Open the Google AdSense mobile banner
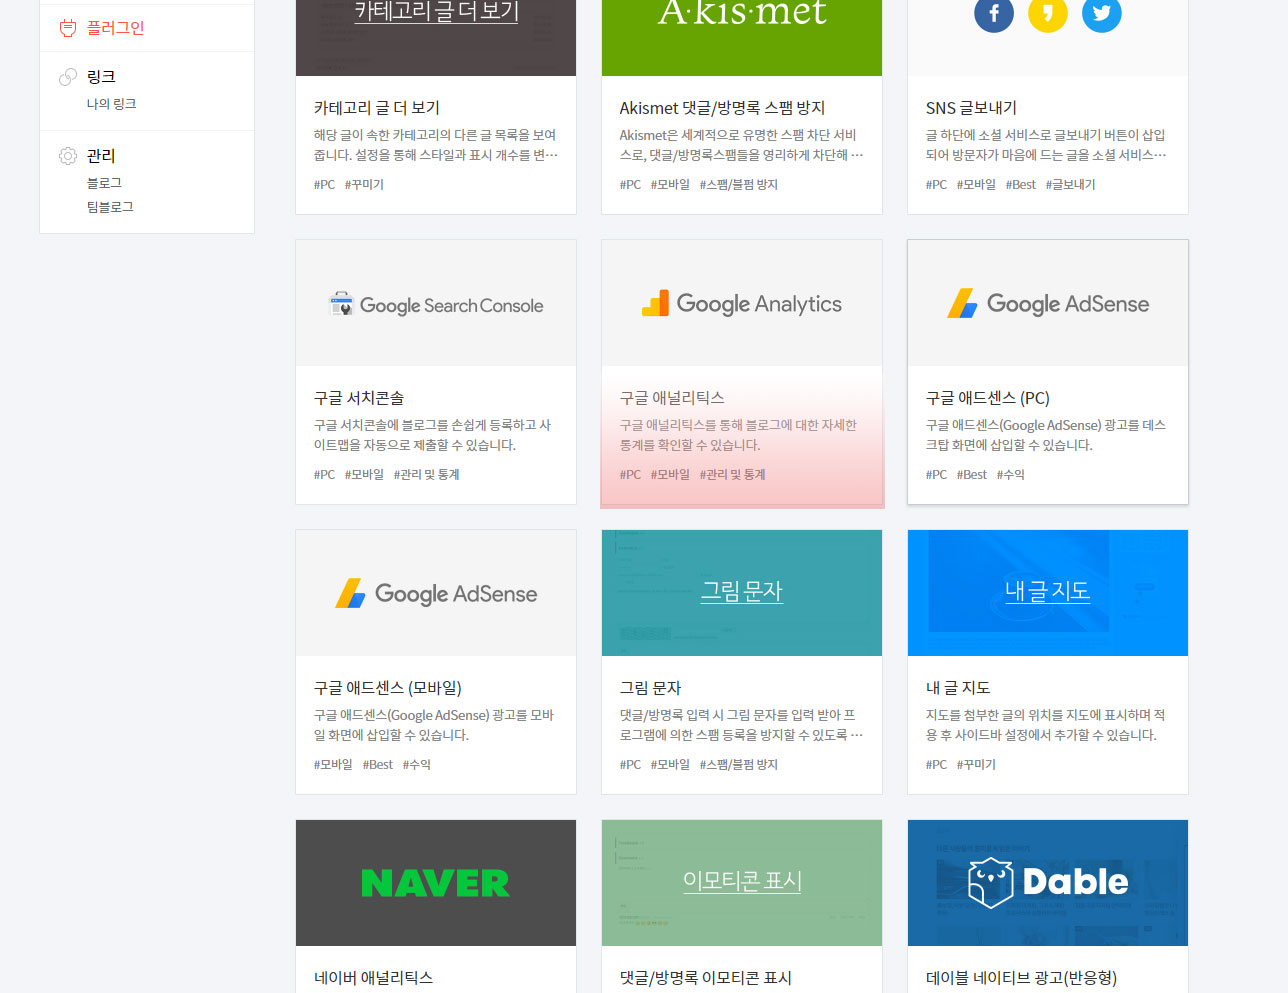1288x993 pixels. pyautogui.click(x=436, y=593)
